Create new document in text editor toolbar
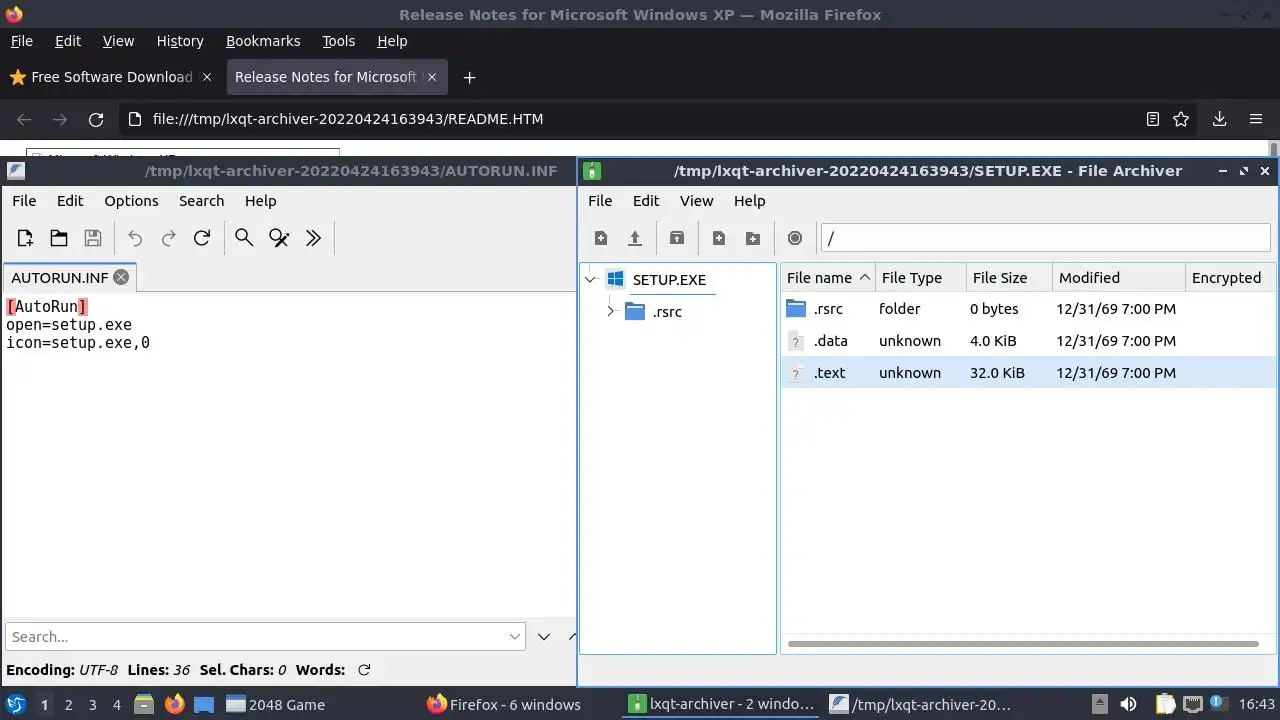This screenshot has height=720, width=1280. click(25, 238)
